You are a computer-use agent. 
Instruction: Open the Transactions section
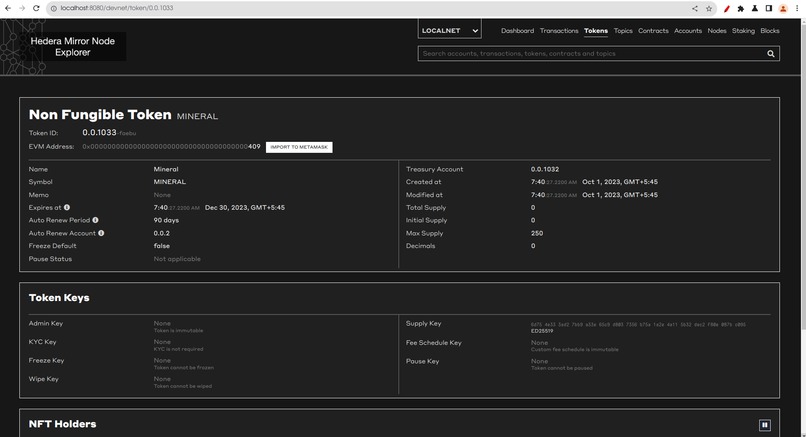pyautogui.click(x=559, y=31)
